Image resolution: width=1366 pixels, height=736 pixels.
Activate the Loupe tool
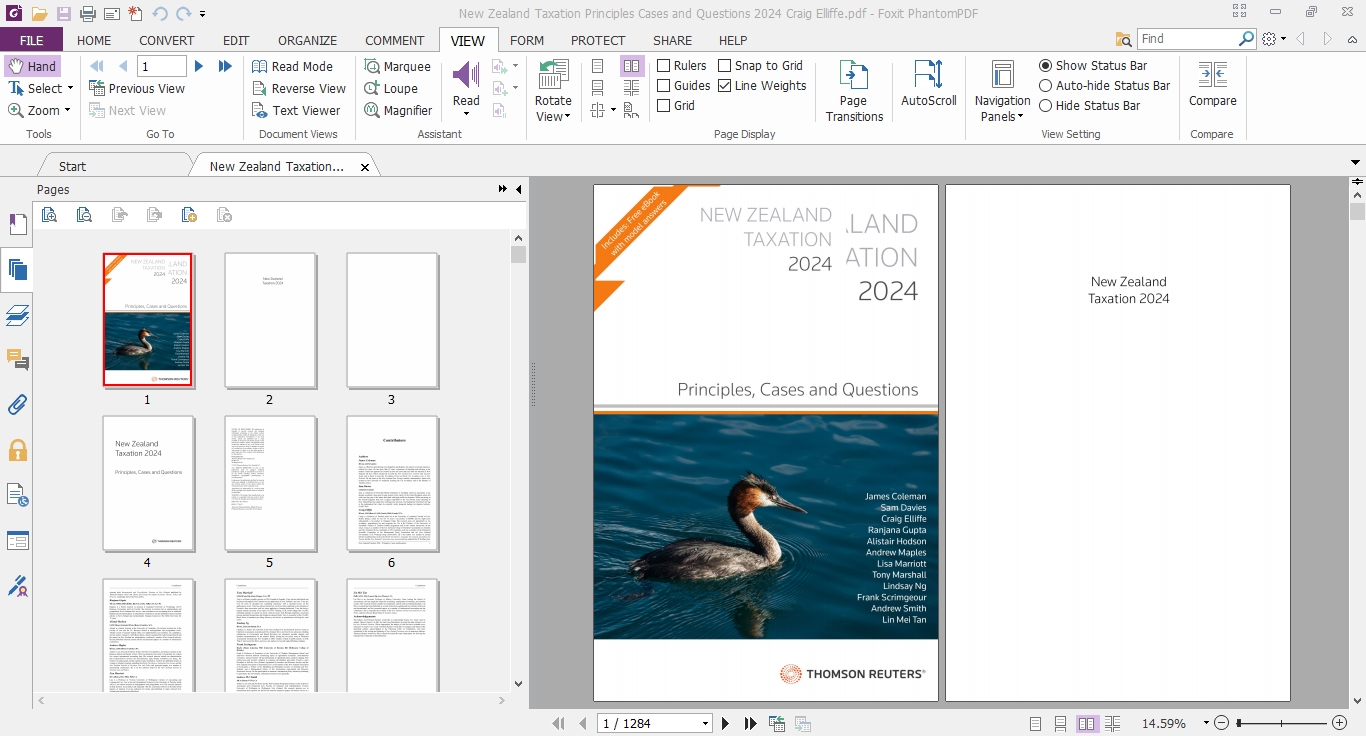pos(390,88)
